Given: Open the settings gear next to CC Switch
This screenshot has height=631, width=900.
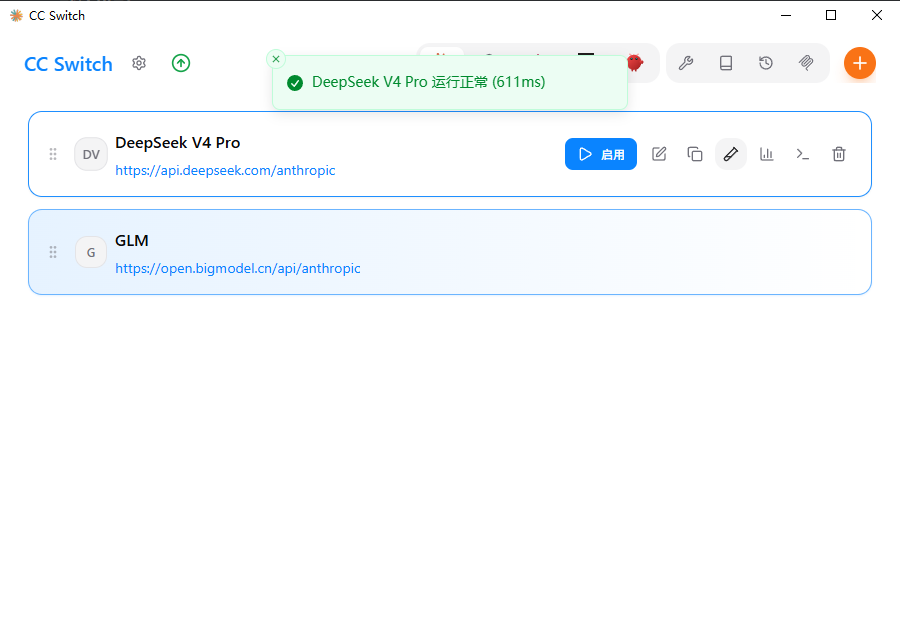Looking at the screenshot, I should point(139,63).
